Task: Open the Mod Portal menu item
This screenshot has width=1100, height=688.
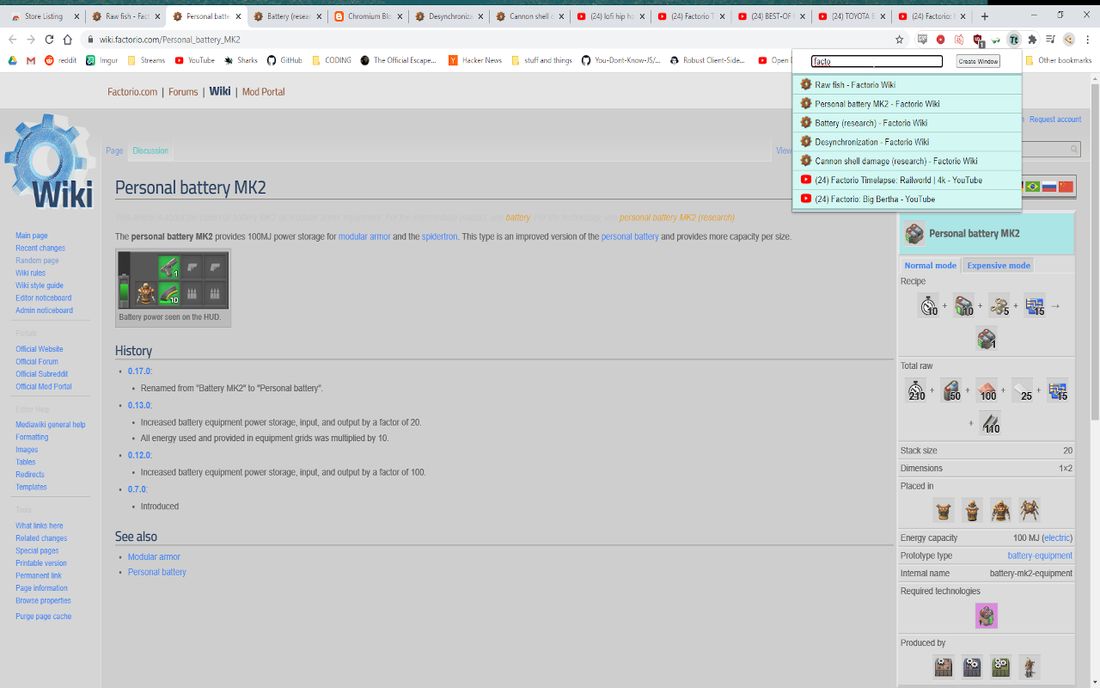Action: click(263, 91)
